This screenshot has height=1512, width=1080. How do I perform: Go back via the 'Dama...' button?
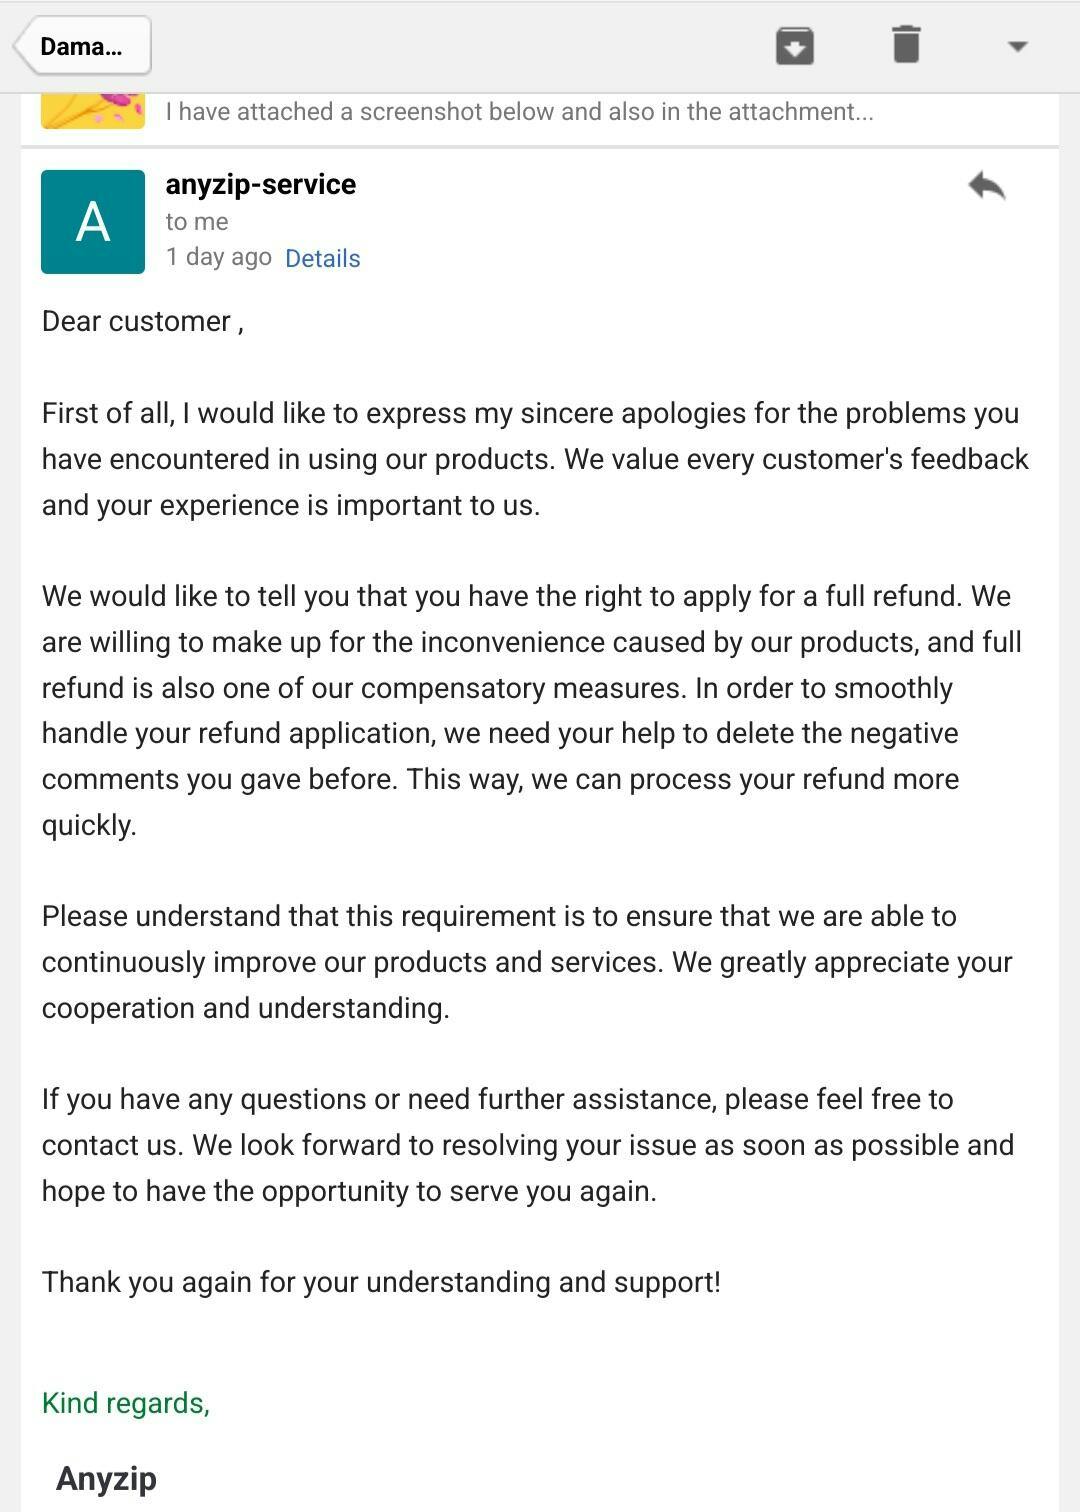coord(83,46)
